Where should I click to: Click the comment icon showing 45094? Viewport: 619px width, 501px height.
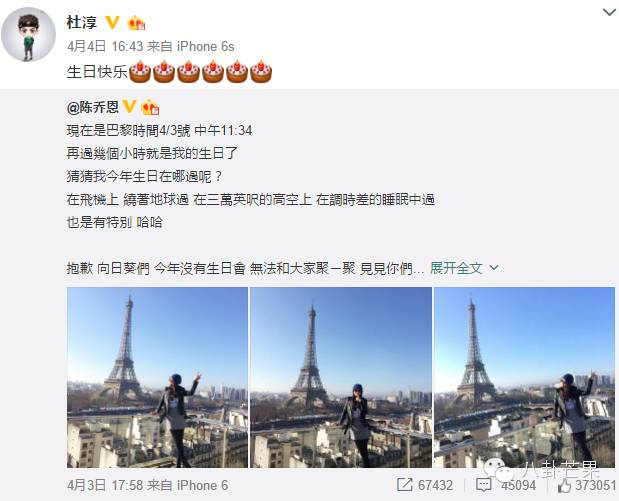(x=484, y=485)
